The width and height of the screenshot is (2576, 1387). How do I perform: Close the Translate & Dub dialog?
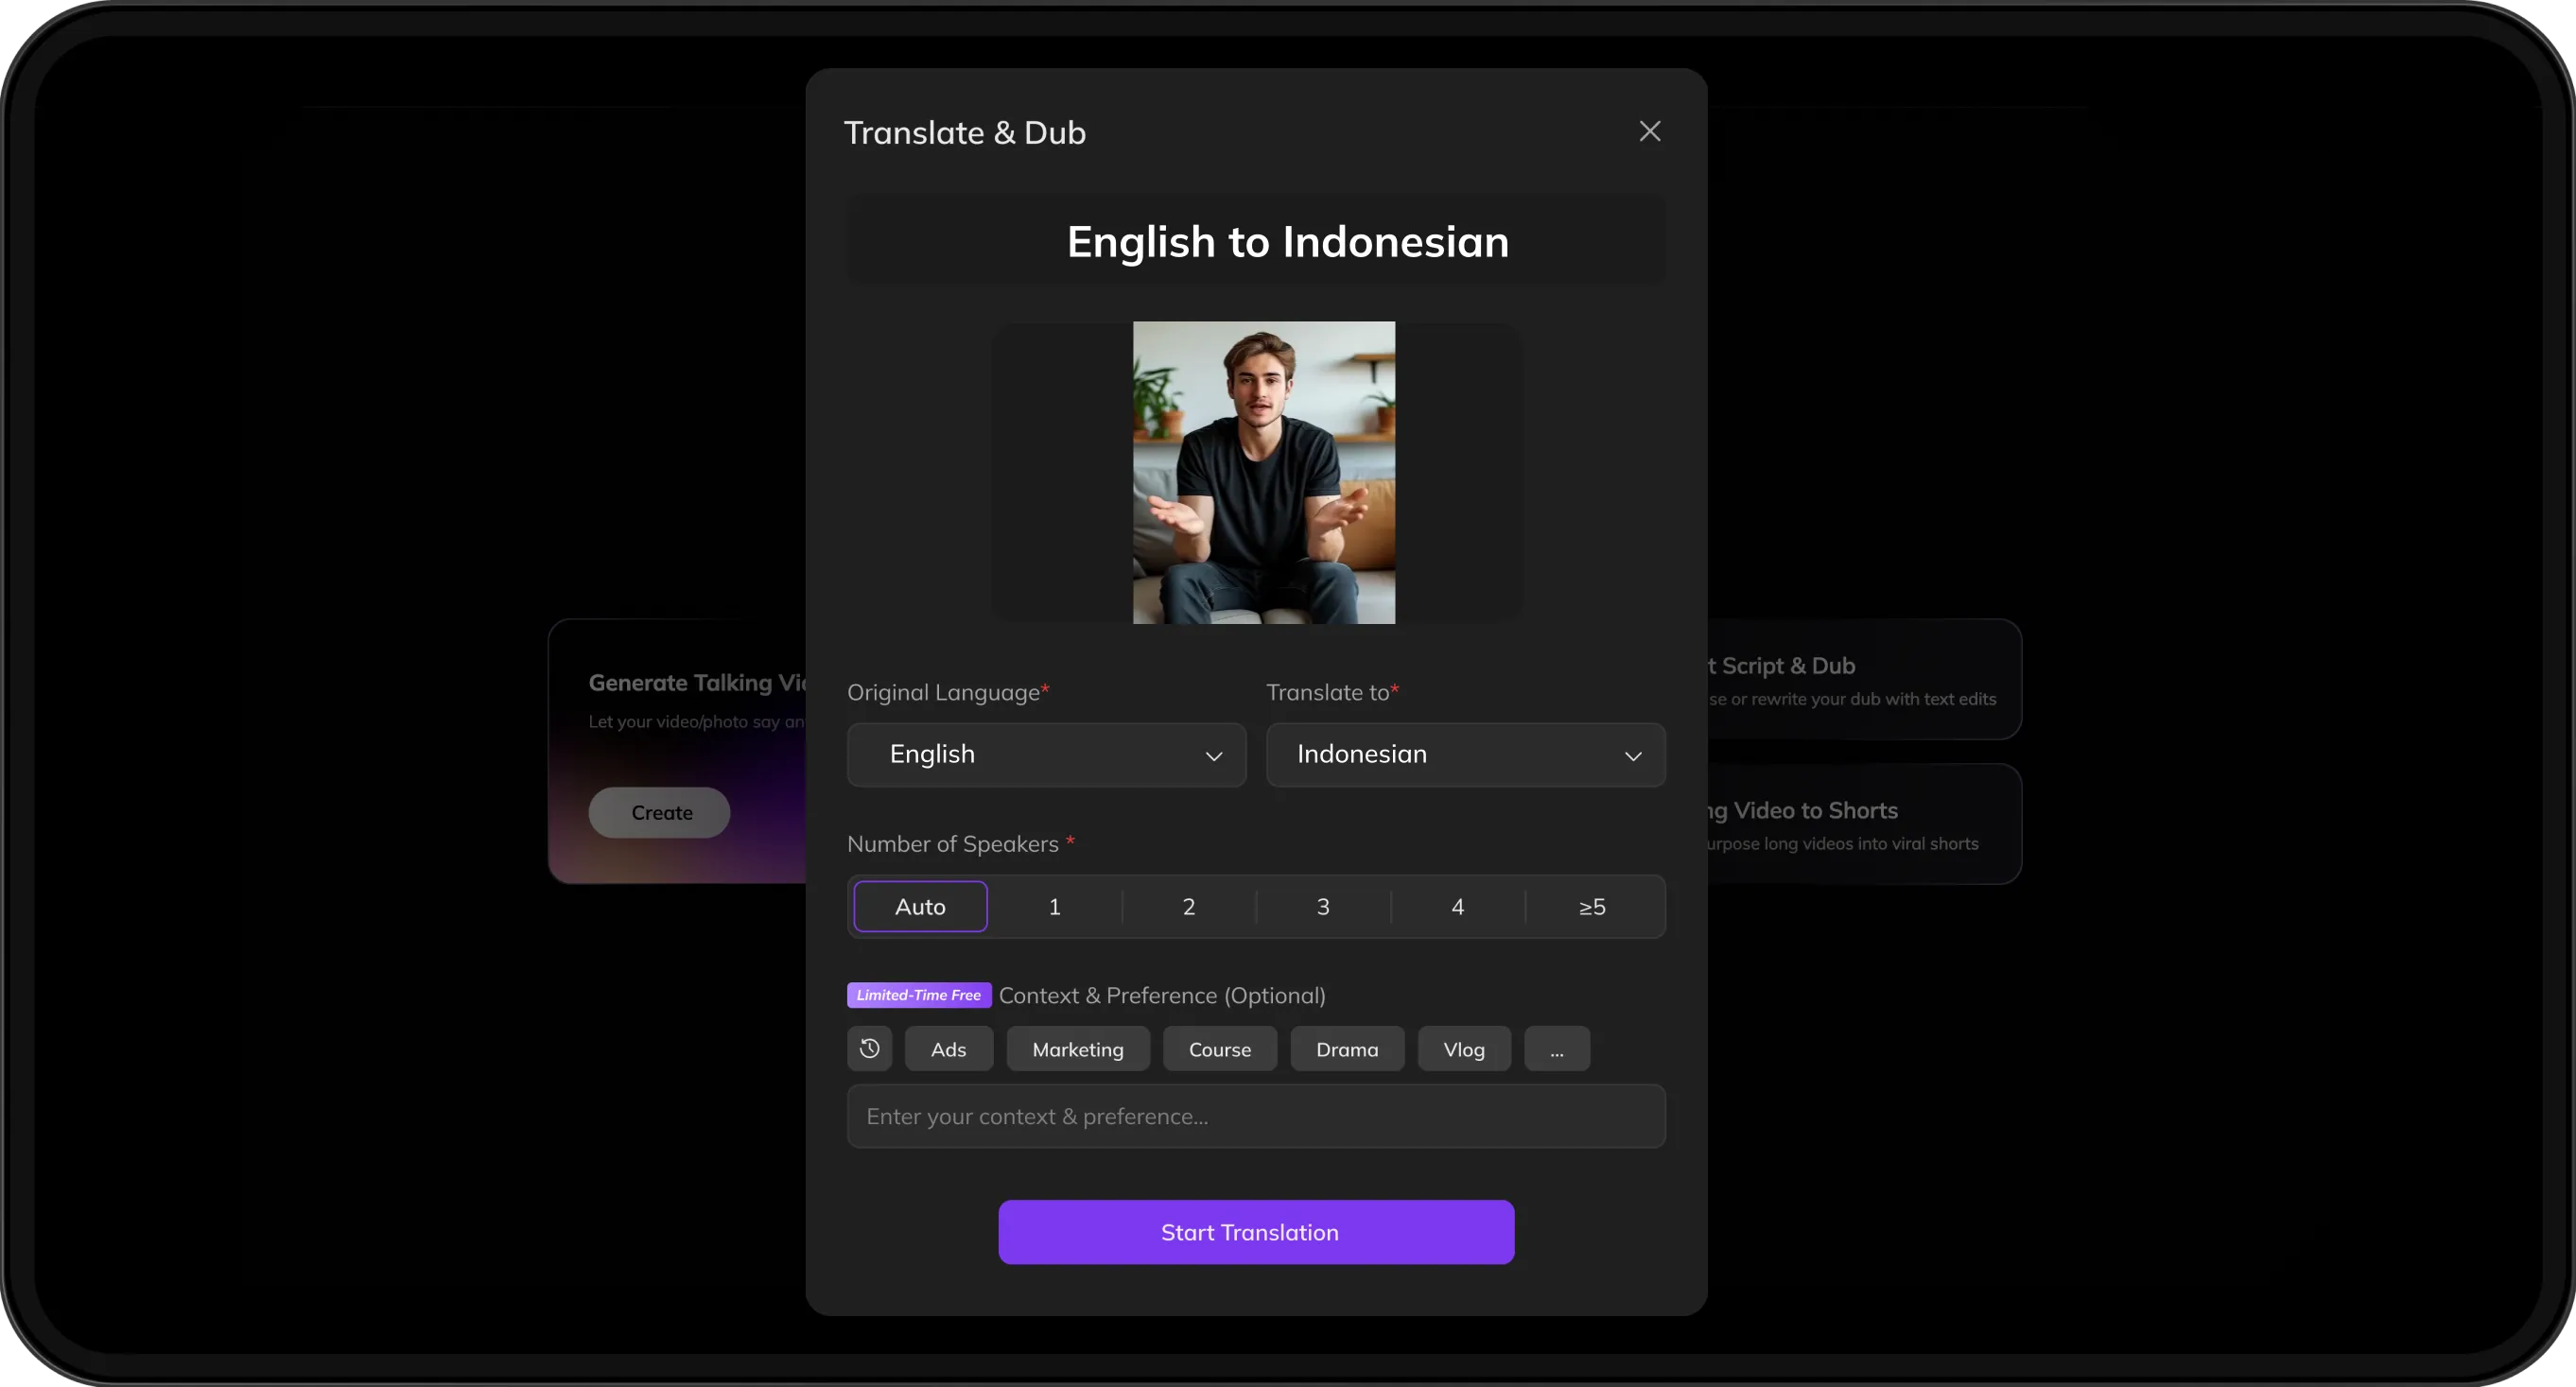point(1649,131)
